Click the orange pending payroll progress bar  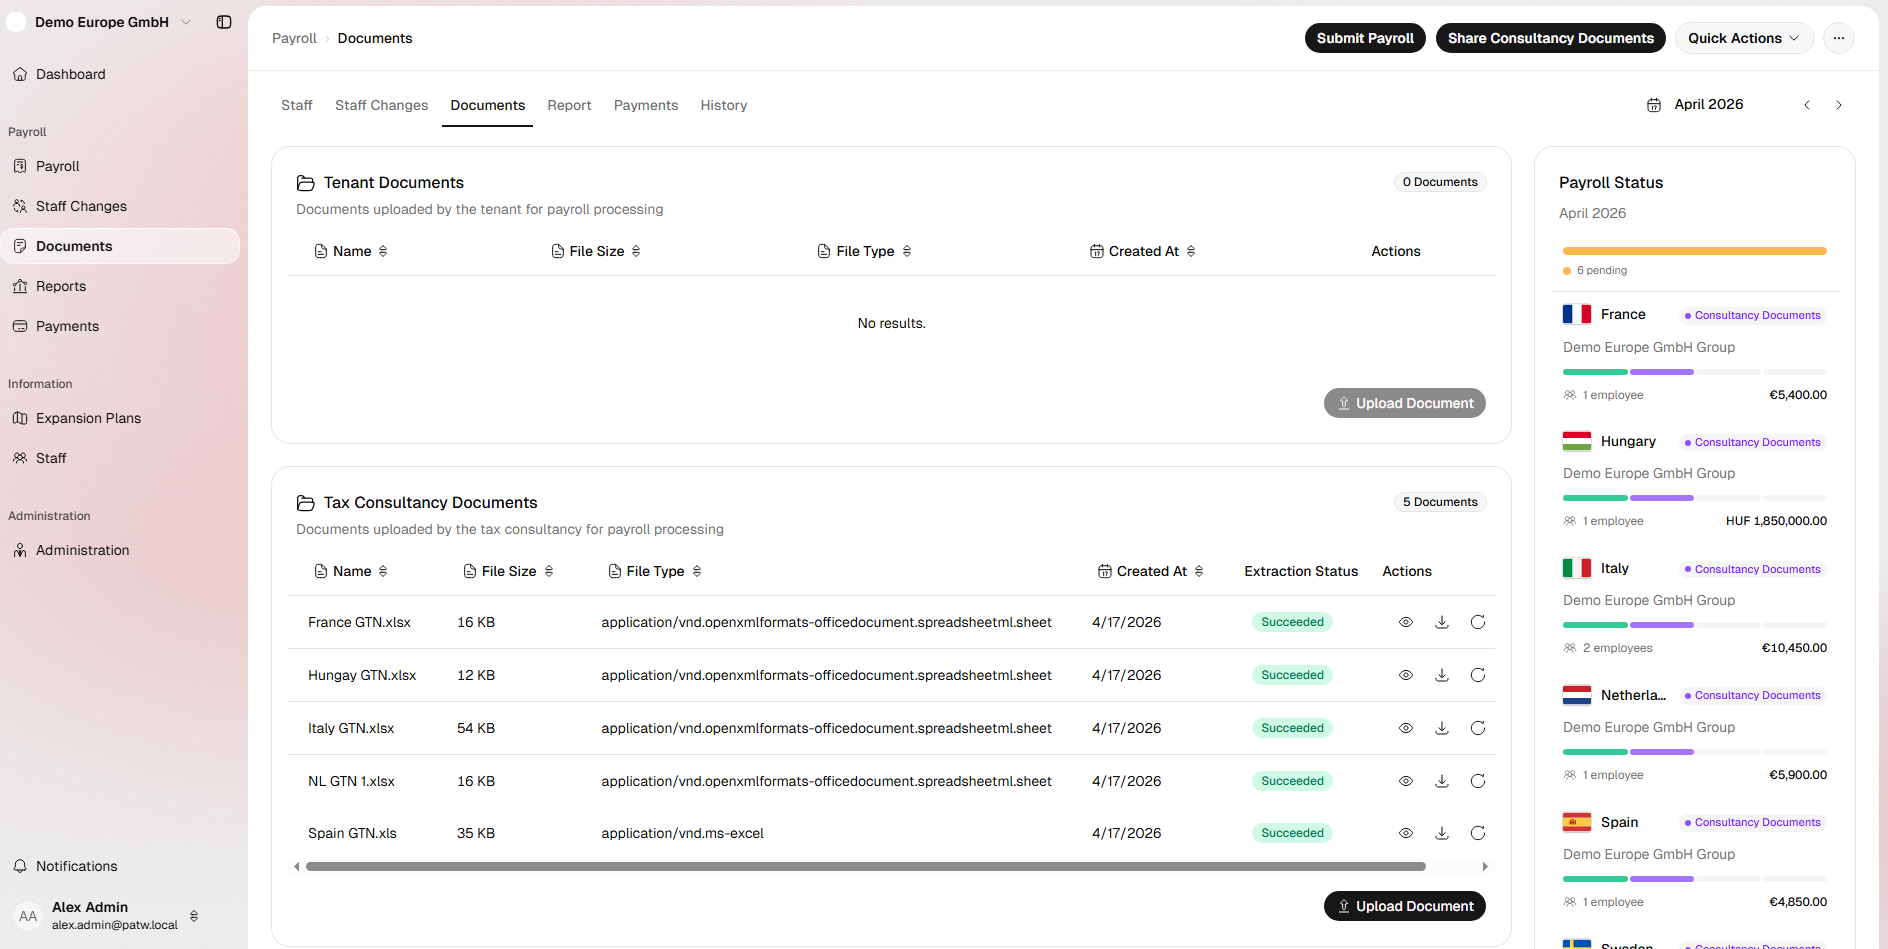1695,251
